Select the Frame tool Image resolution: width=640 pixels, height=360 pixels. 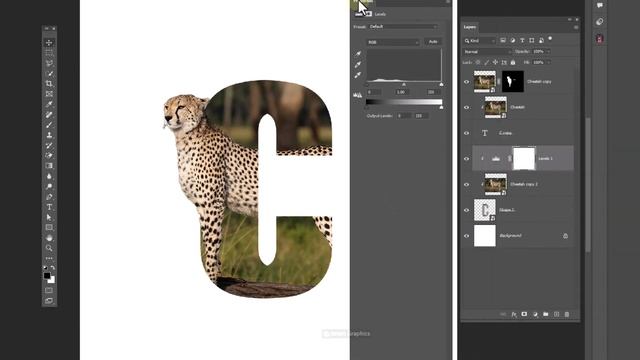pyautogui.click(x=49, y=94)
